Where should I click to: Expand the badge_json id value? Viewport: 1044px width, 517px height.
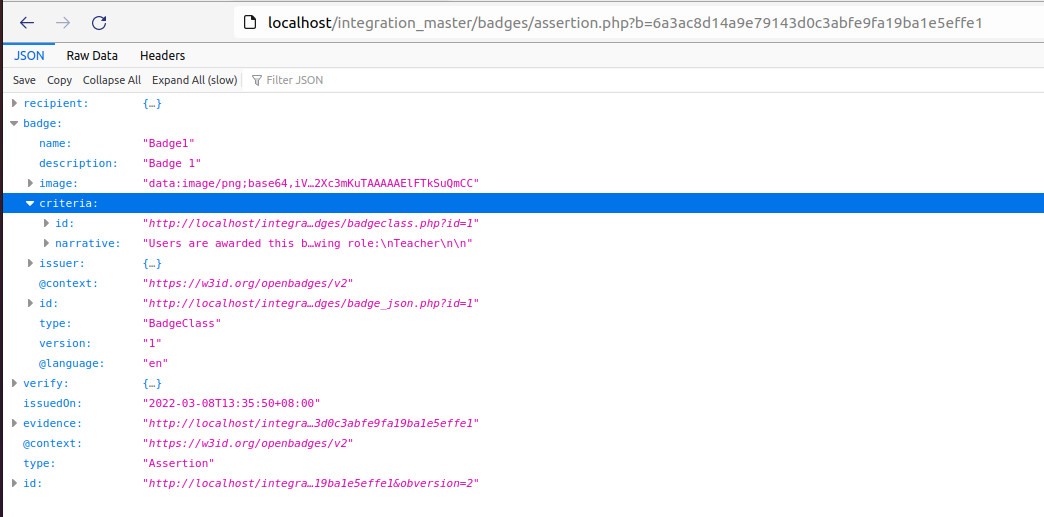31,303
